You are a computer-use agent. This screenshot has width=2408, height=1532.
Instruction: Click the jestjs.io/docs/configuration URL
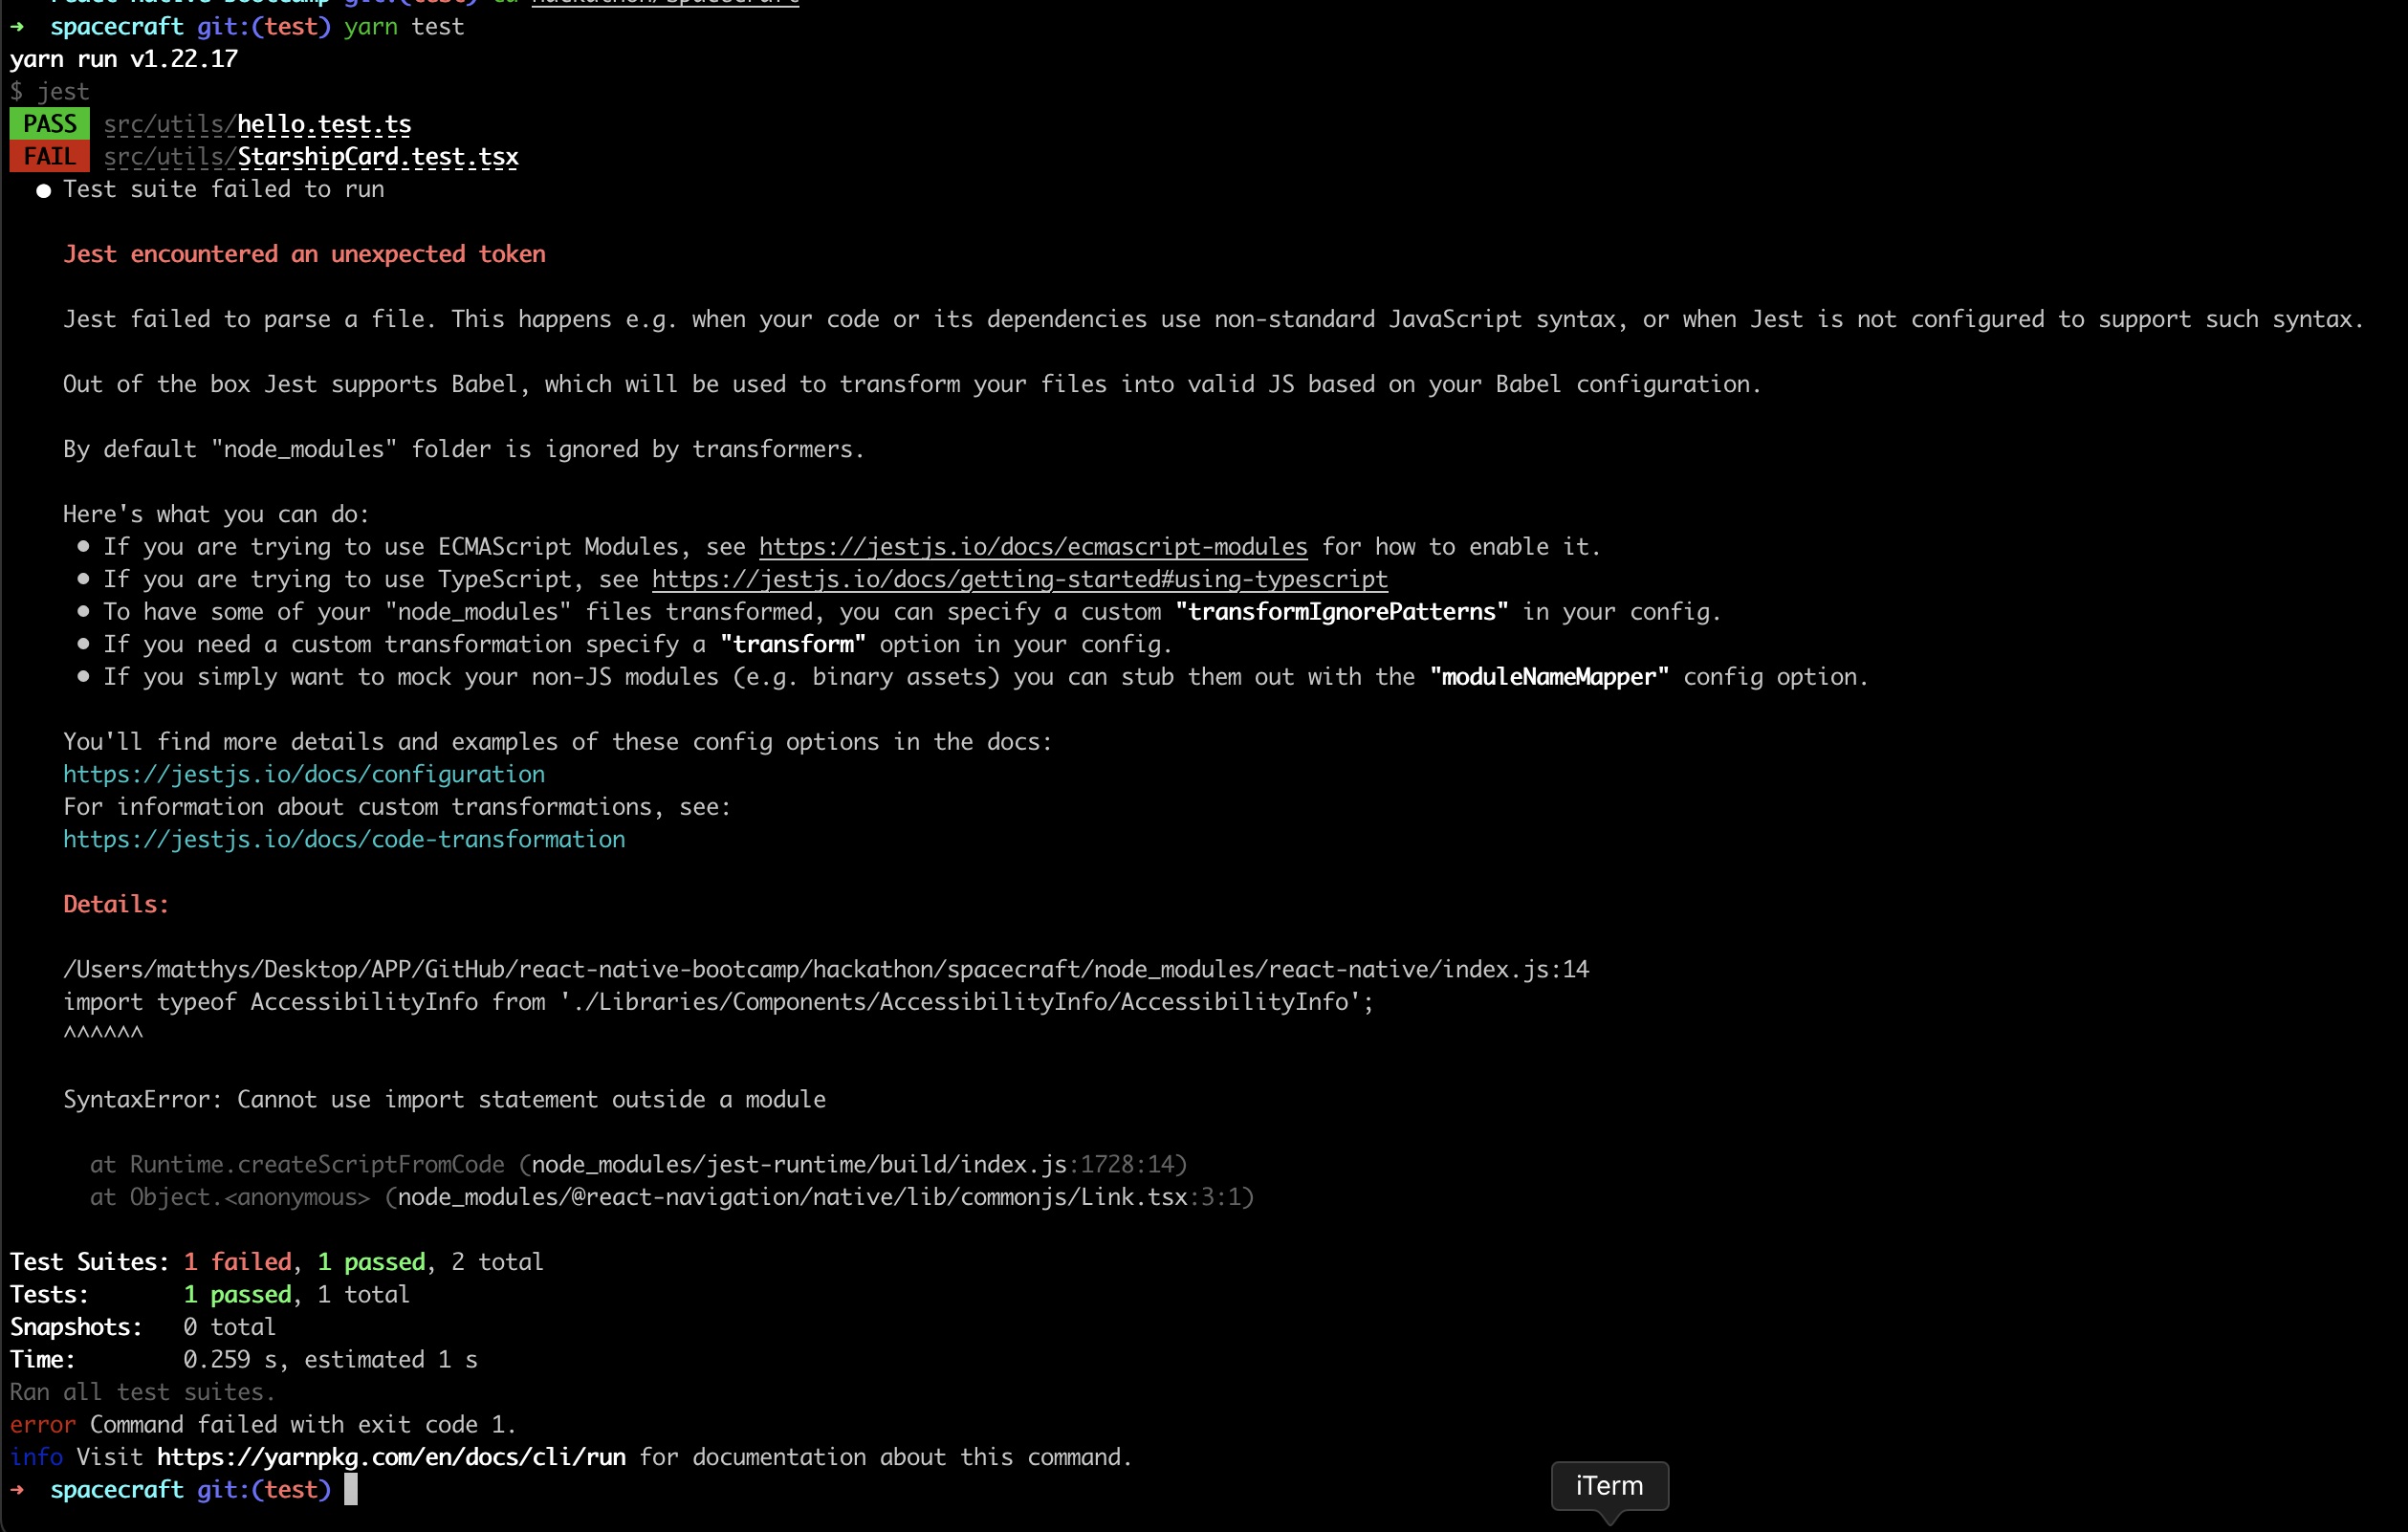pos(304,774)
